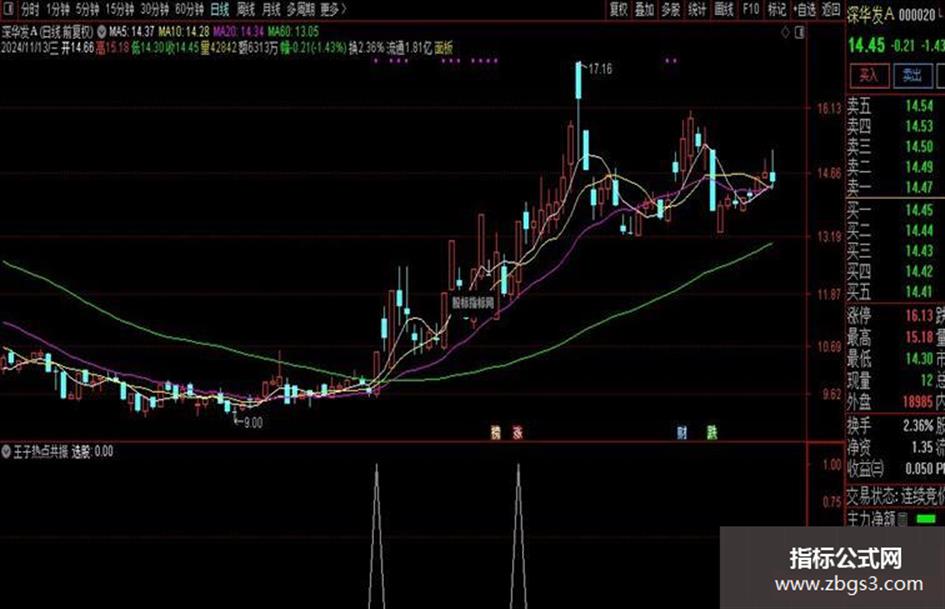Click the 跌 marker below chart
The width and height of the screenshot is (945, 609).
(x=712, y=432)
